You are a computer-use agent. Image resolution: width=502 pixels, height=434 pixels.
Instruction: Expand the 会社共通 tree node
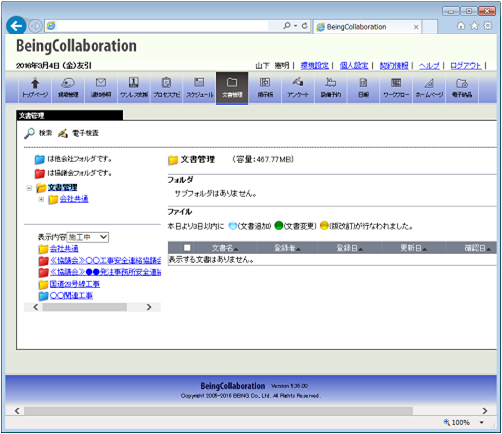(x=41, y=200)
